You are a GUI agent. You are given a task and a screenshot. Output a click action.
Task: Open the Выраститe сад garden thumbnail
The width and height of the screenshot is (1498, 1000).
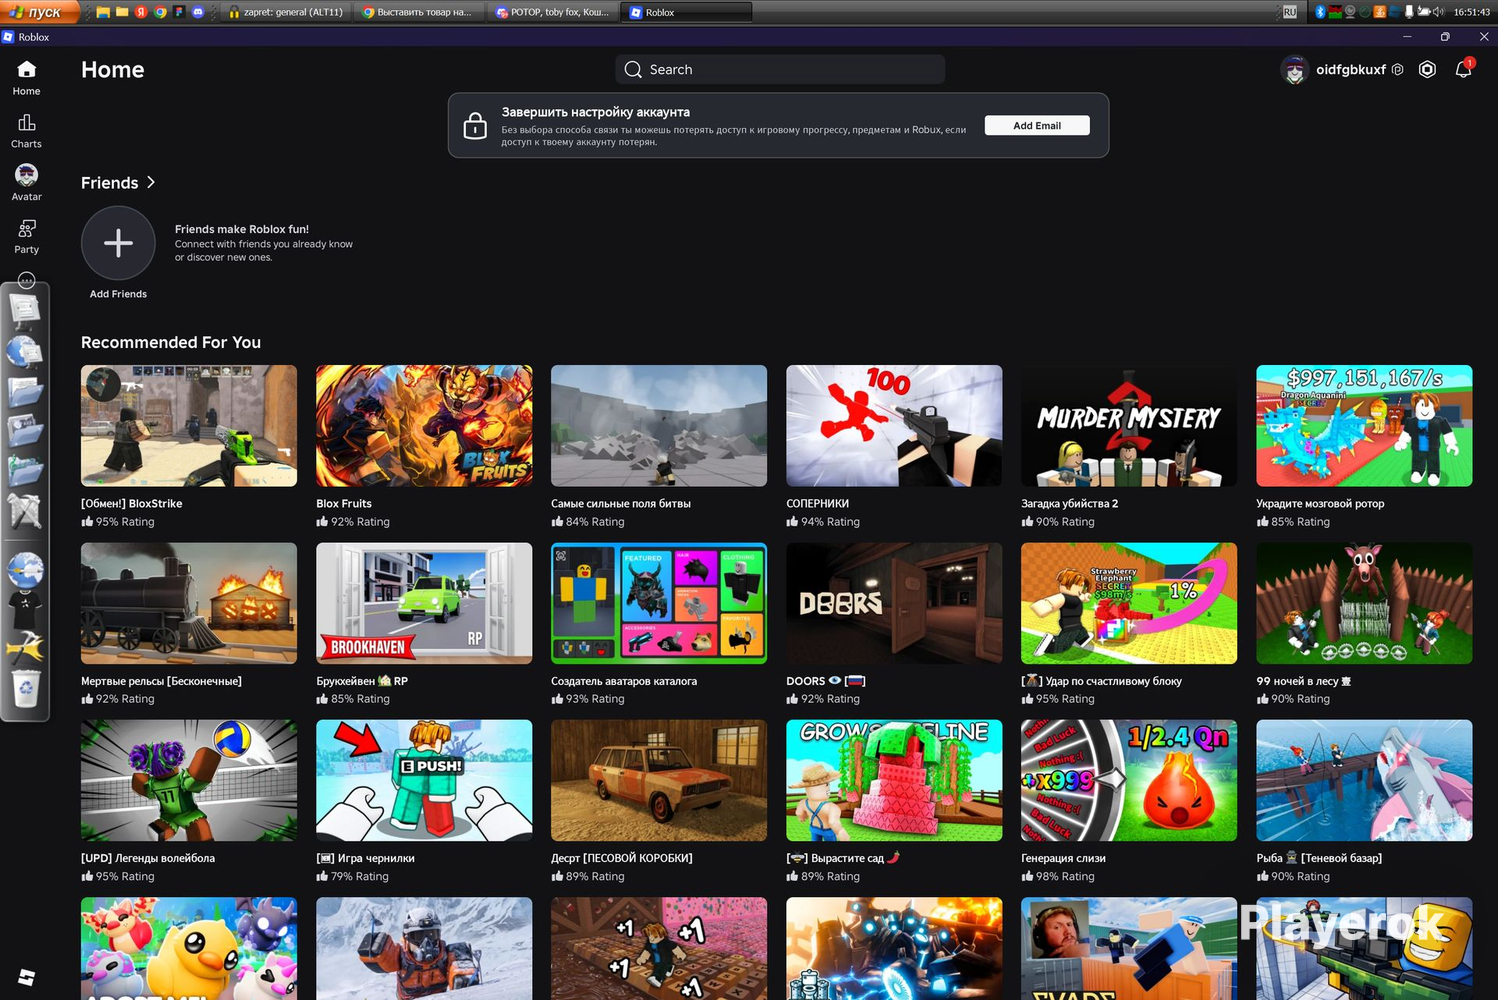pos(894,780)
